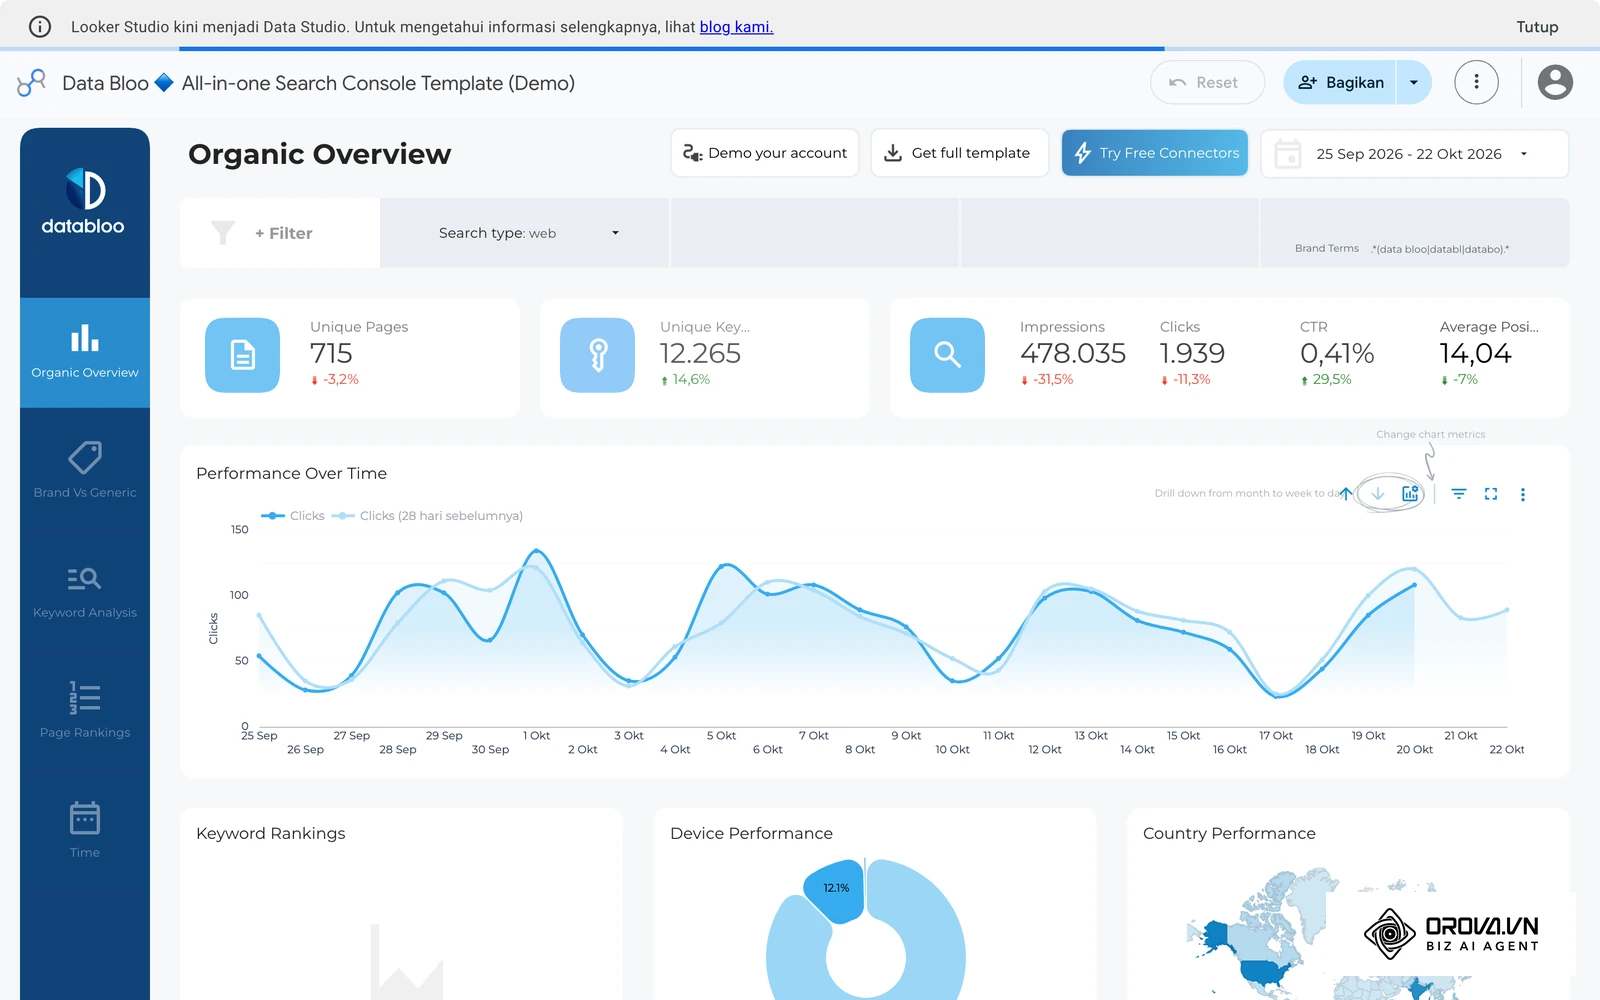Go to the Keyword Analysis page

coord(85,592)
